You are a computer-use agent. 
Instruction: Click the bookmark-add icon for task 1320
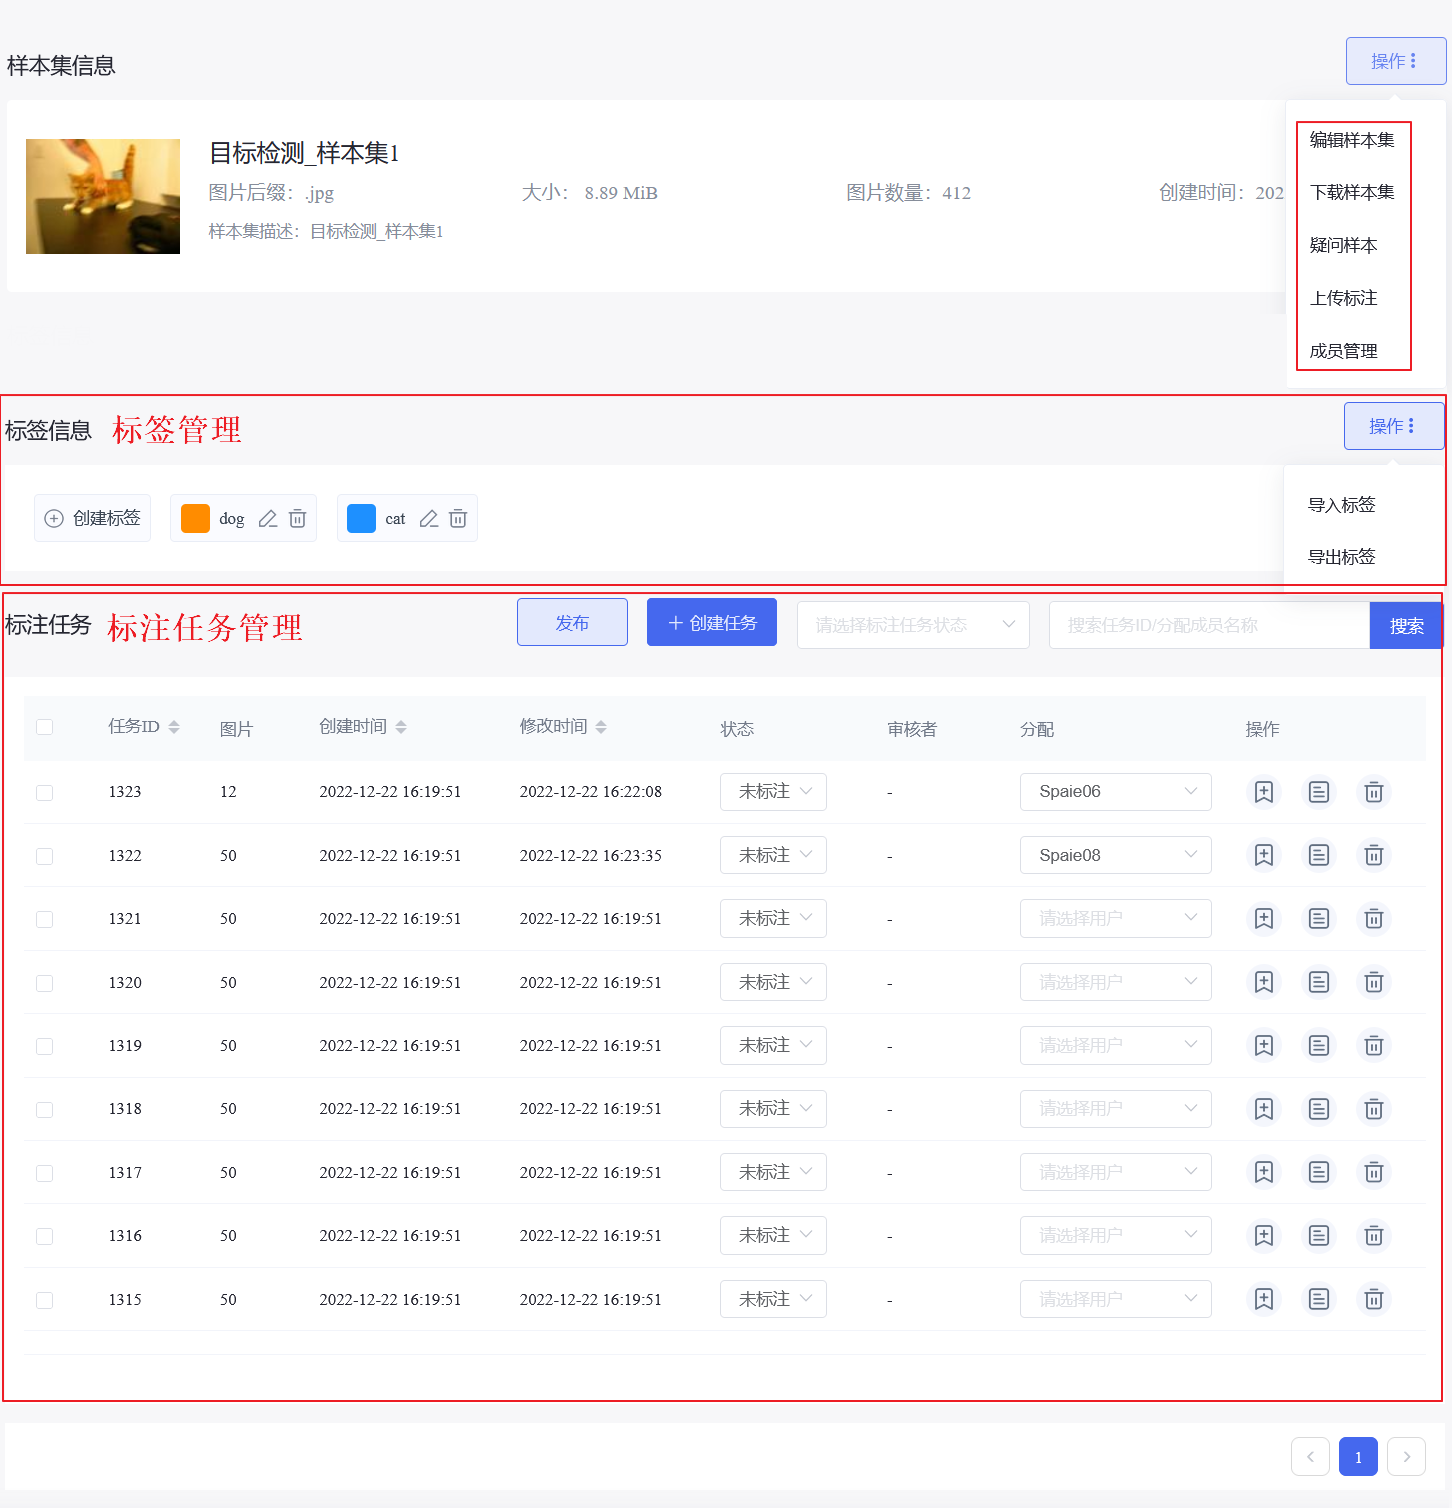1264,982
